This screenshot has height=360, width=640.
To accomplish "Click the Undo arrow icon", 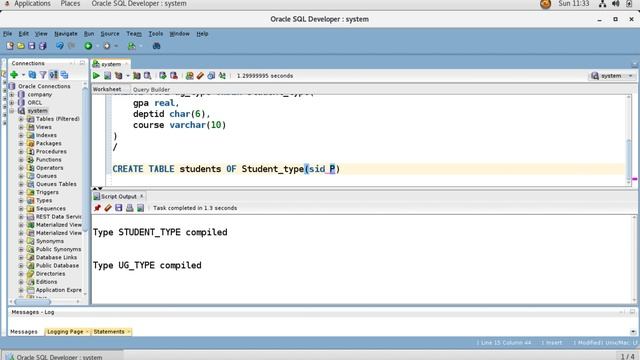I will pyautogui.click(x=60, y=46).
